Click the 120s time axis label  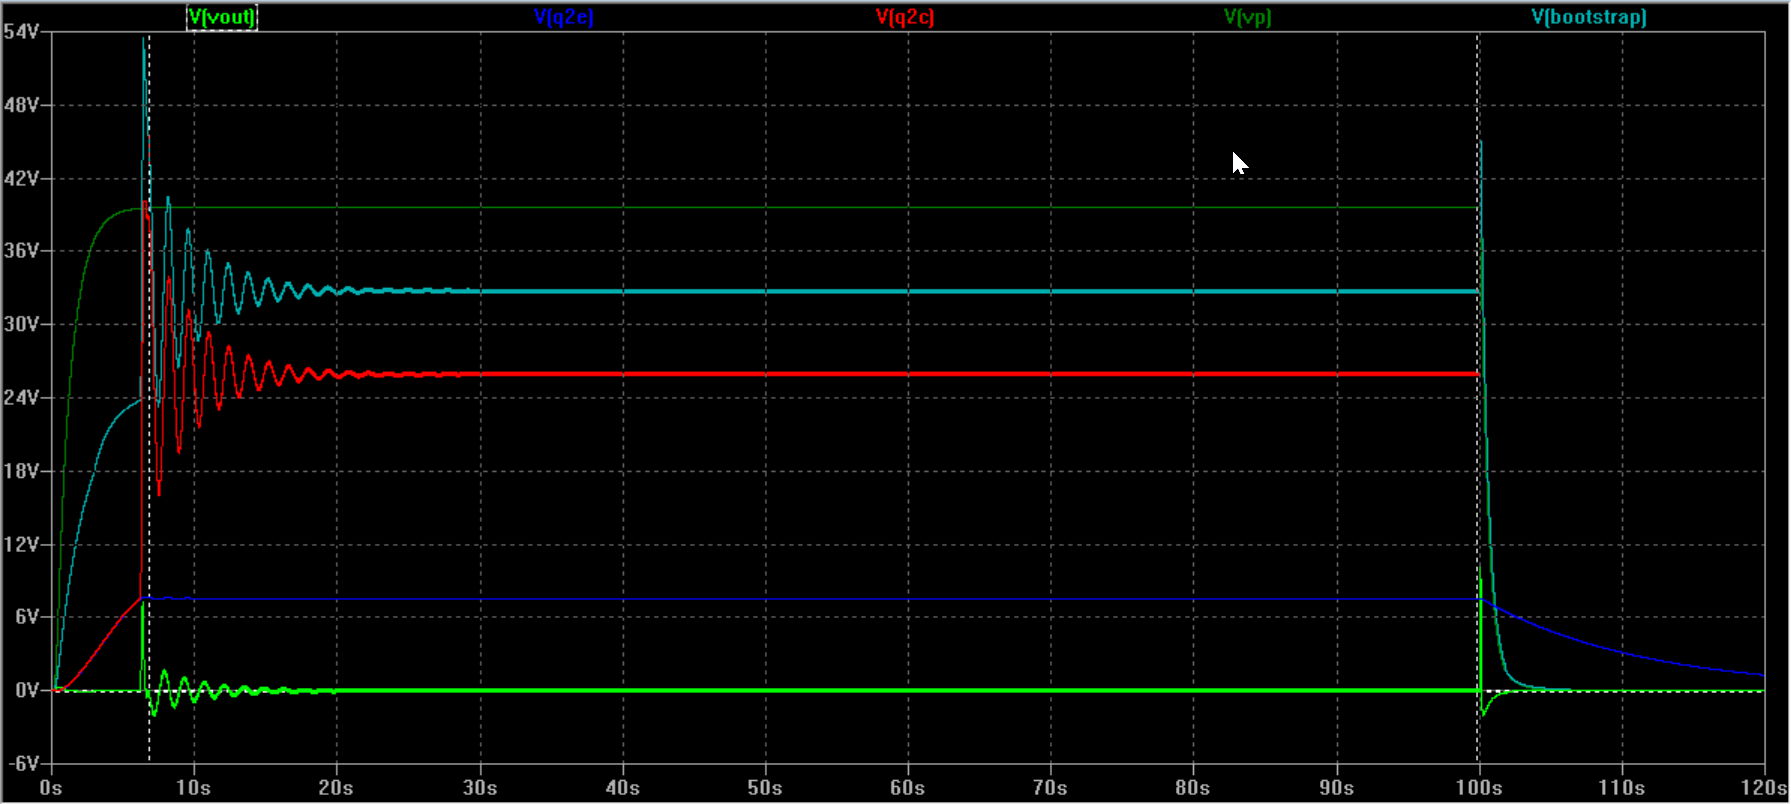pos(1765,788)
